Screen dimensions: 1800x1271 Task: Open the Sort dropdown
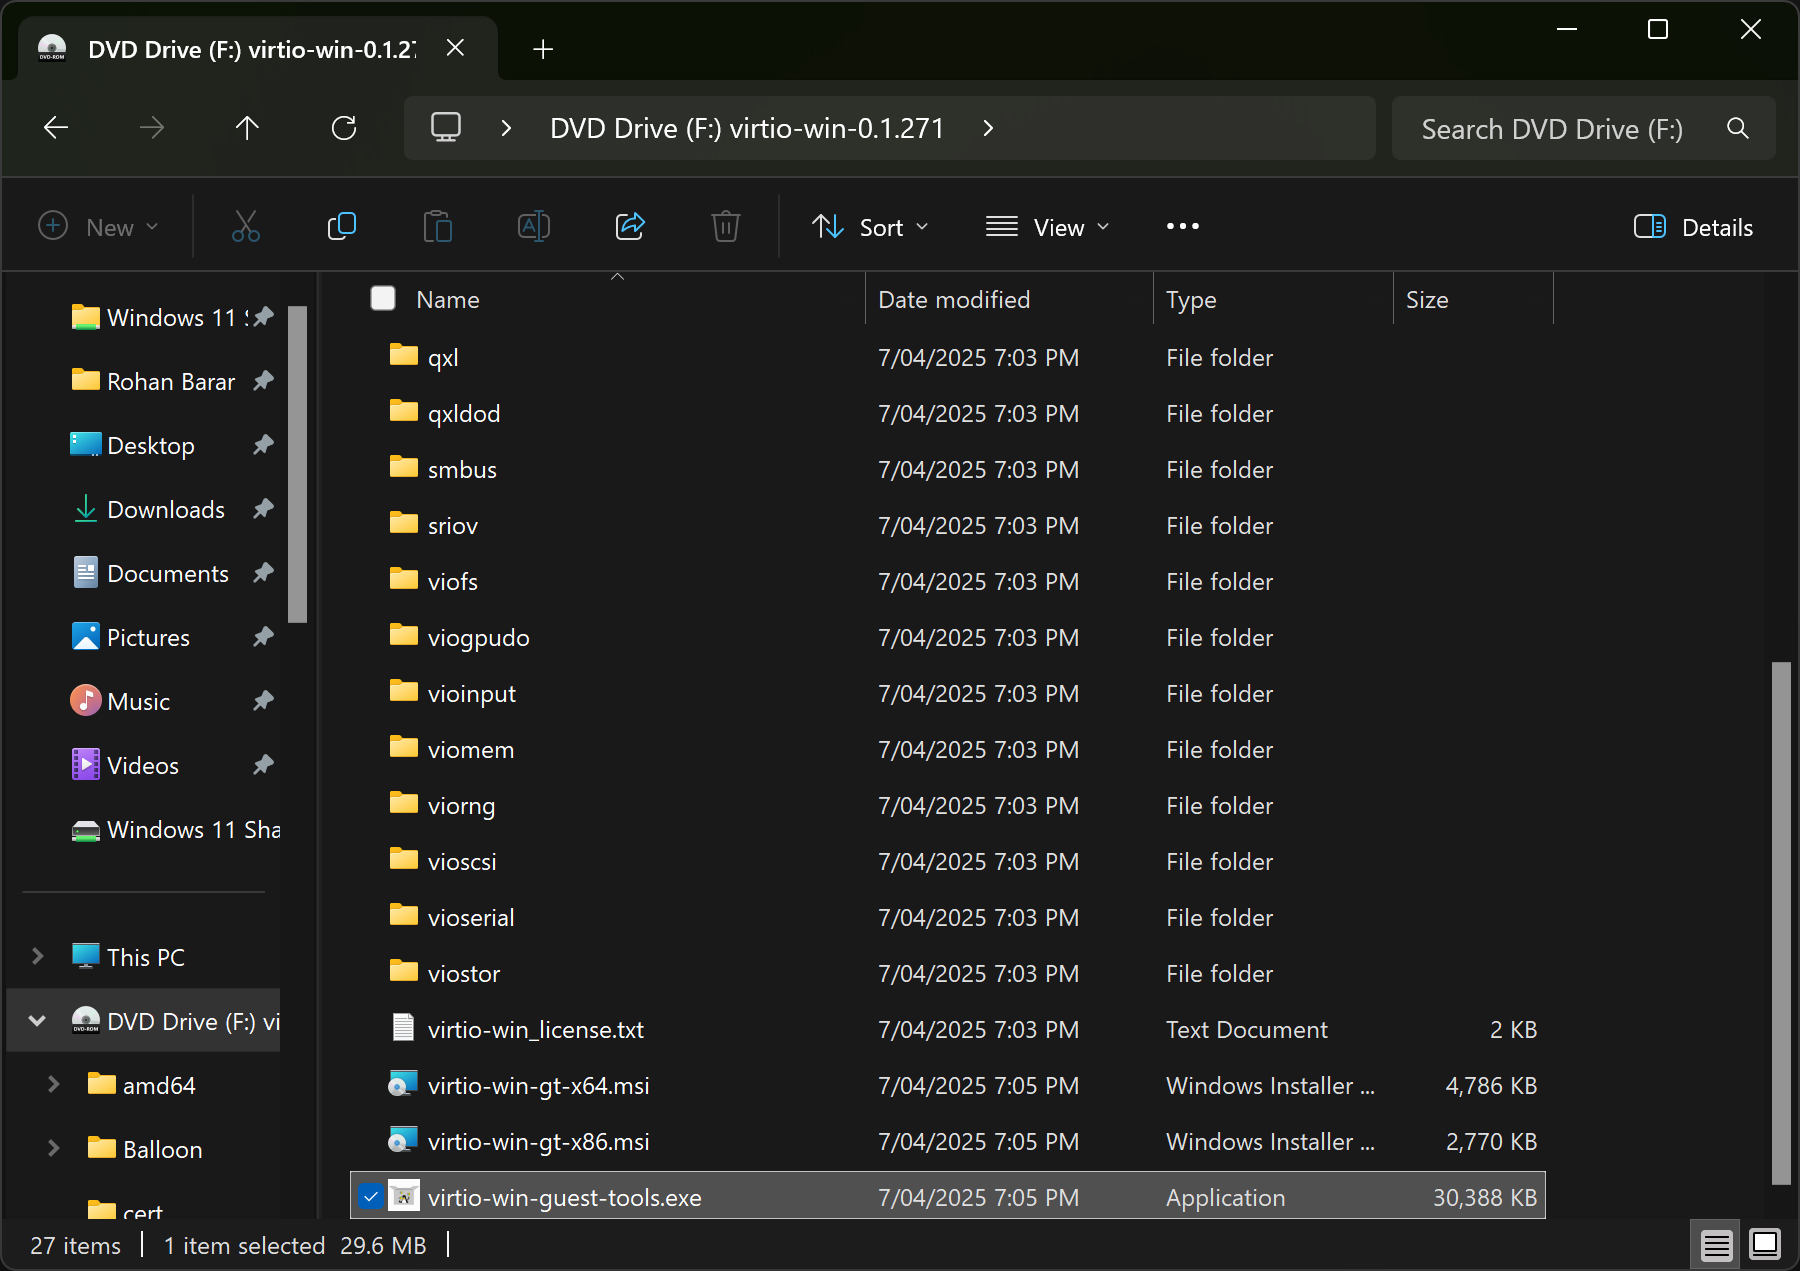[870, 227]
